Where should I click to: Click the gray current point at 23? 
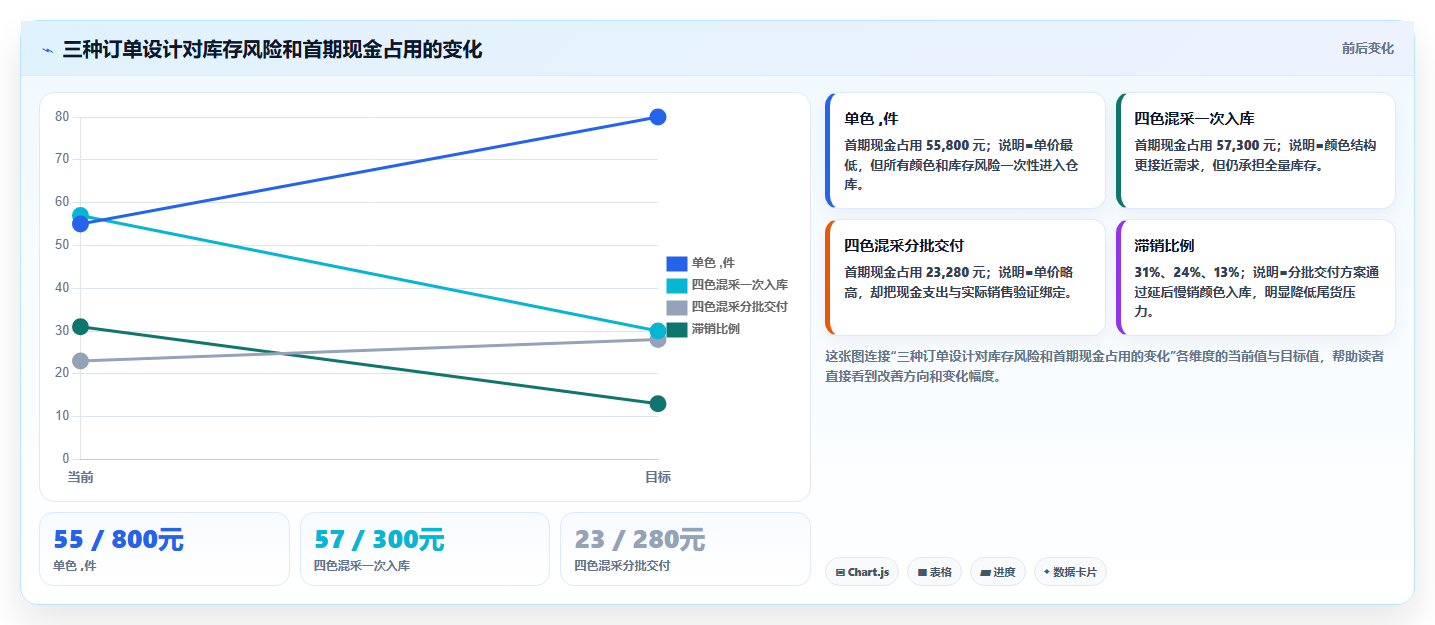tap(80, 361)
